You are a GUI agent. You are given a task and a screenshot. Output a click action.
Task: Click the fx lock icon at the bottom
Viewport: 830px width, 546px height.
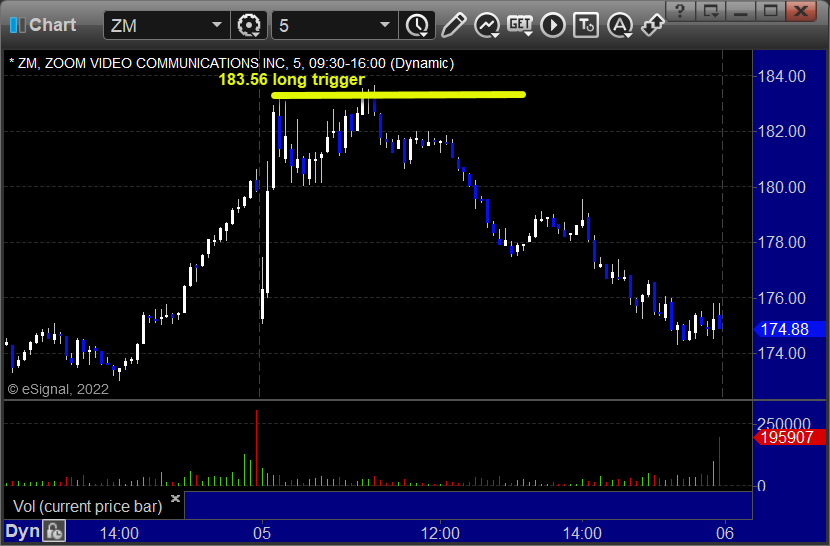(54, 531)
